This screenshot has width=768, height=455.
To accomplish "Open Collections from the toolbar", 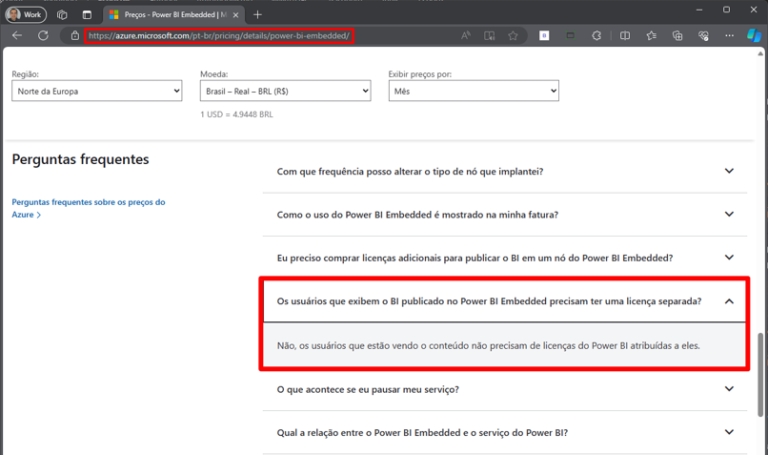I will pos(677,35).
